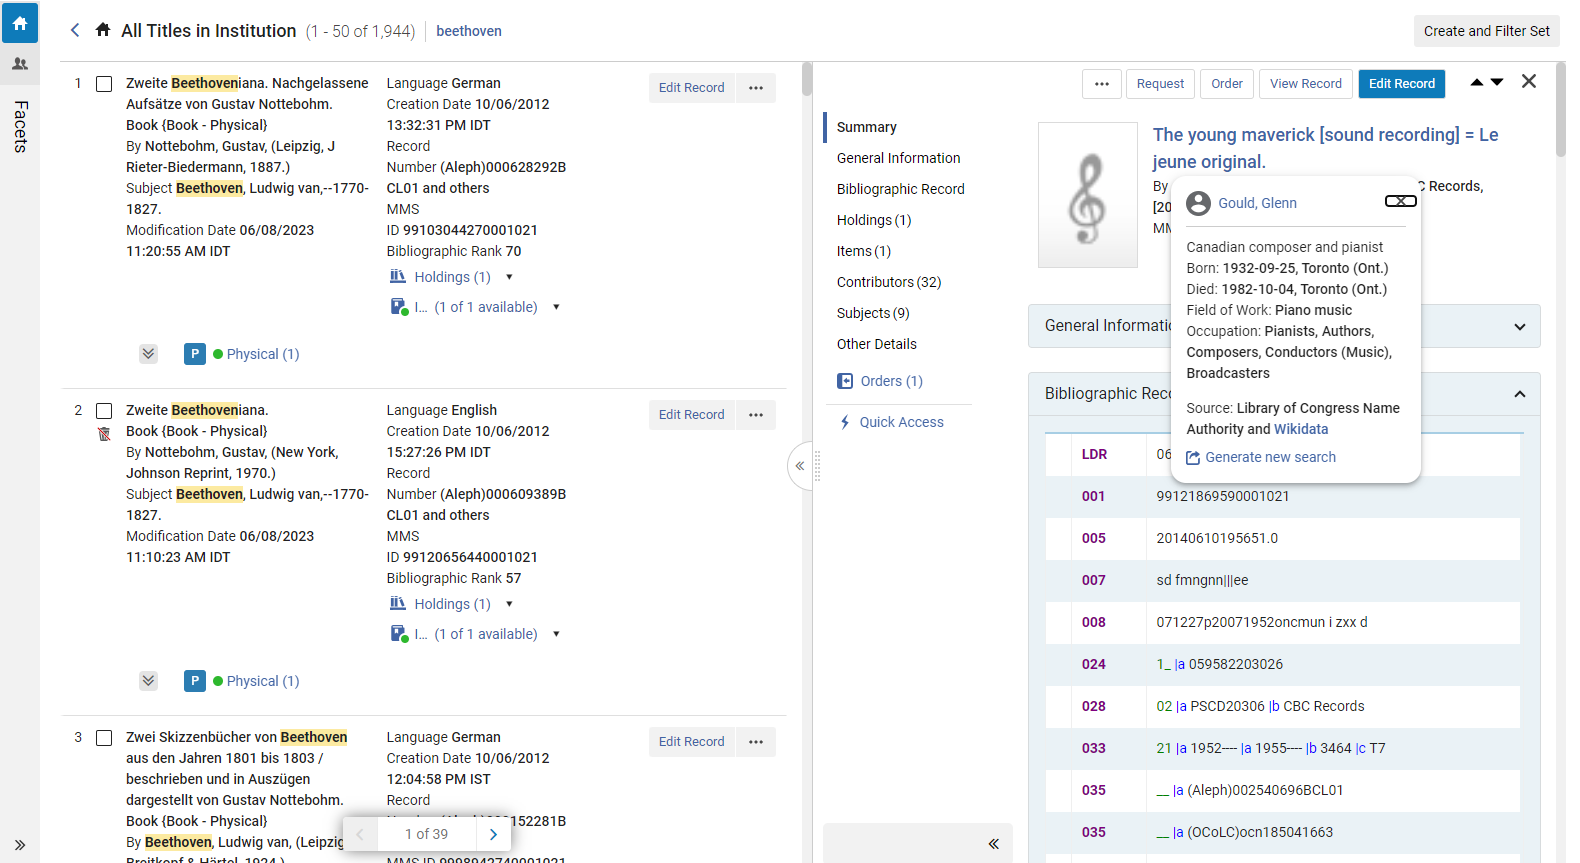The height and width of the screenshot is (863, 1580).
Task: Click Edit Record for record 2
Action: click(x=691, y=415)
